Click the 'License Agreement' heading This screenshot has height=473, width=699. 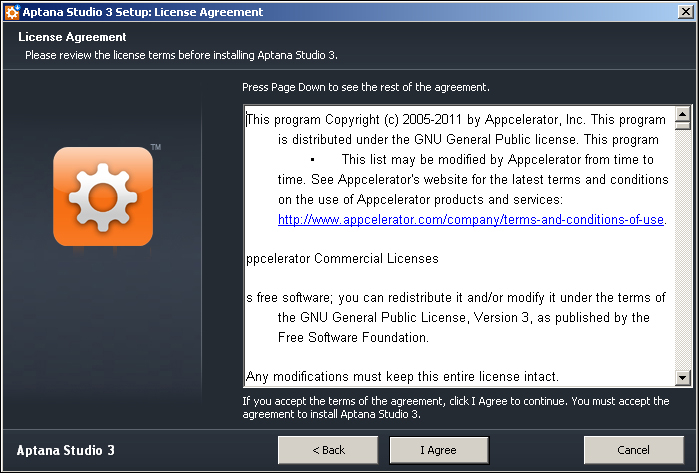72,37
